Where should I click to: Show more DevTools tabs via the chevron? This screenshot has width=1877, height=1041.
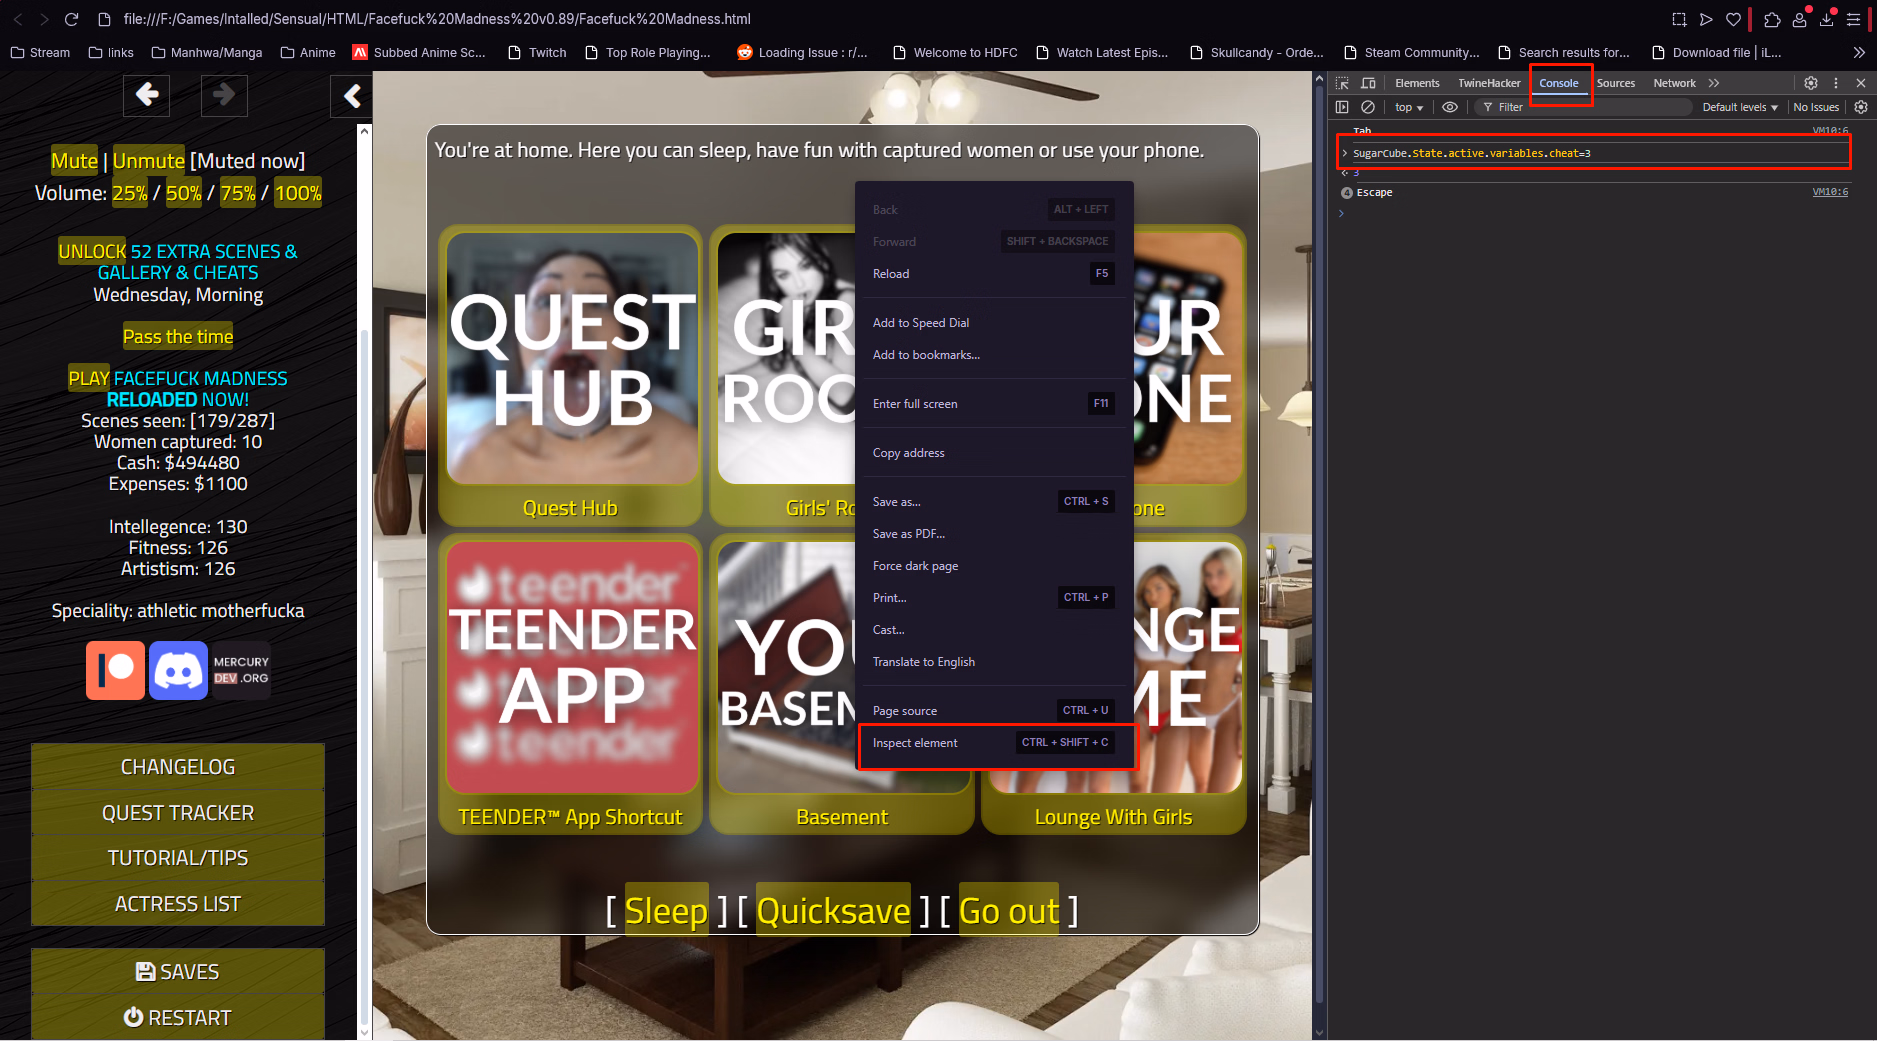pyautogui.click(x=1714, y=83)
